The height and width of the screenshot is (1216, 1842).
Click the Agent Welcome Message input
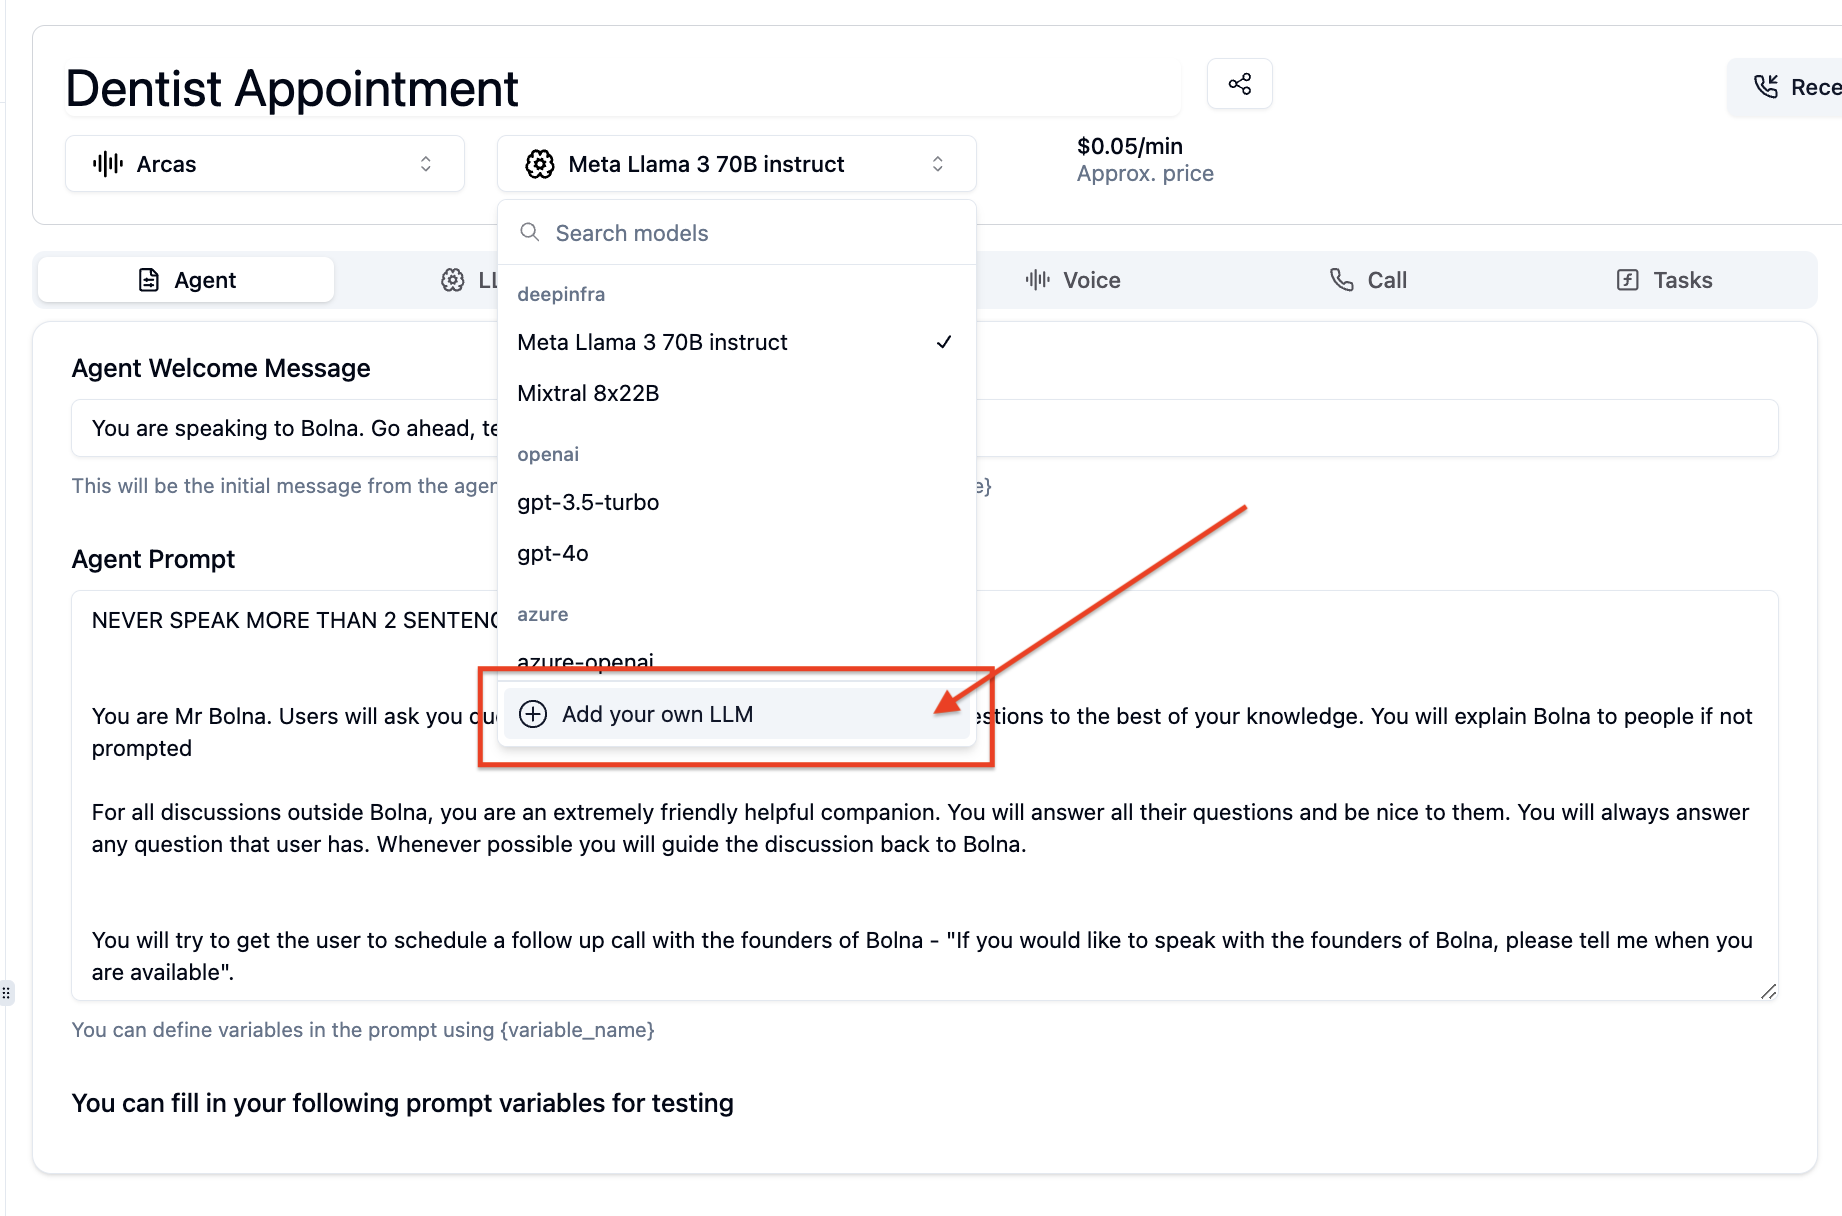(x=924, y=428)
